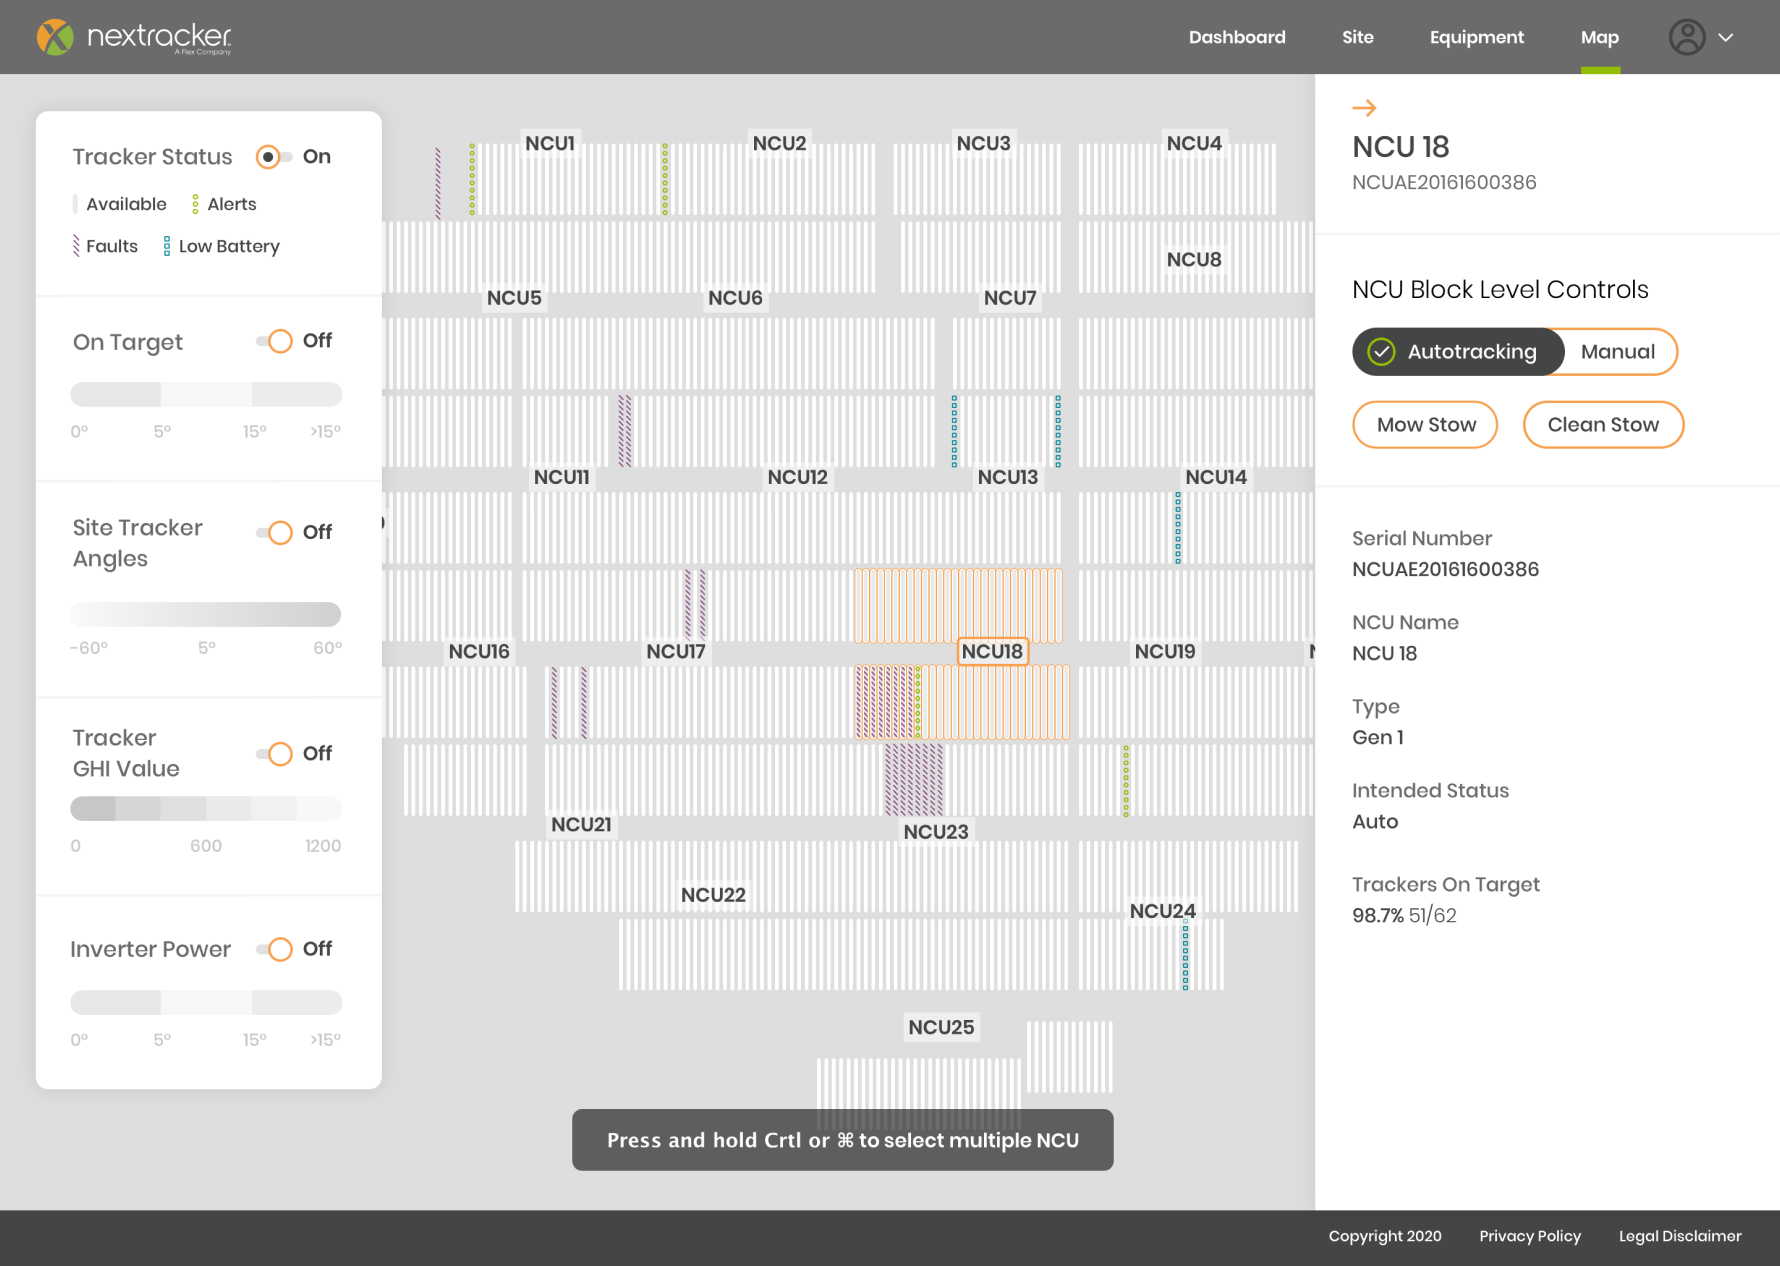
Task: Turn on the Tracker GHI Value toggle
Action: pos(274,753)
